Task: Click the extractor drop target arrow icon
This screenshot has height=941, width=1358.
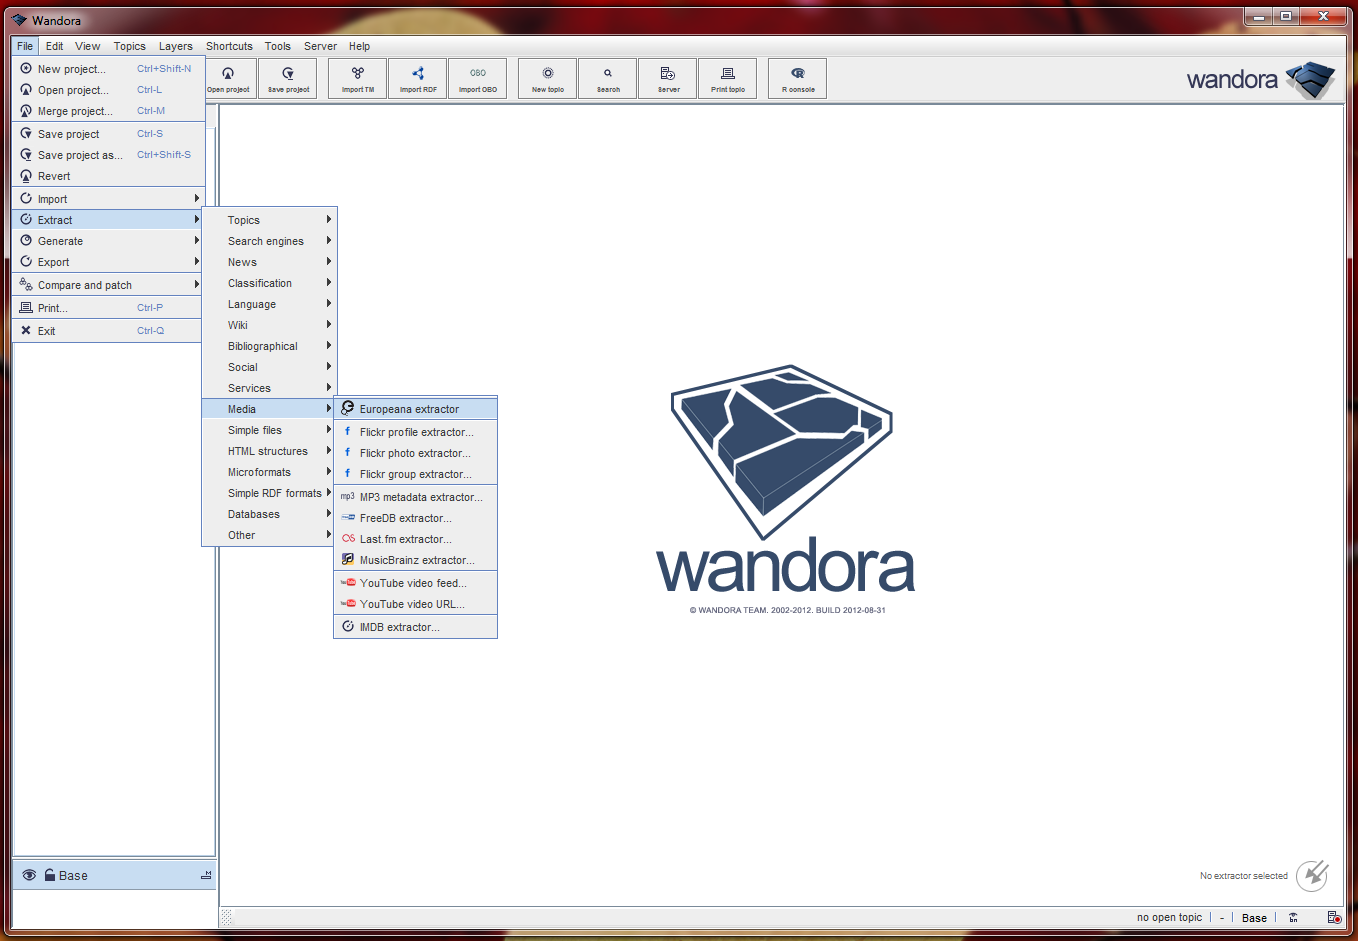Action: tap(1312, 875)
